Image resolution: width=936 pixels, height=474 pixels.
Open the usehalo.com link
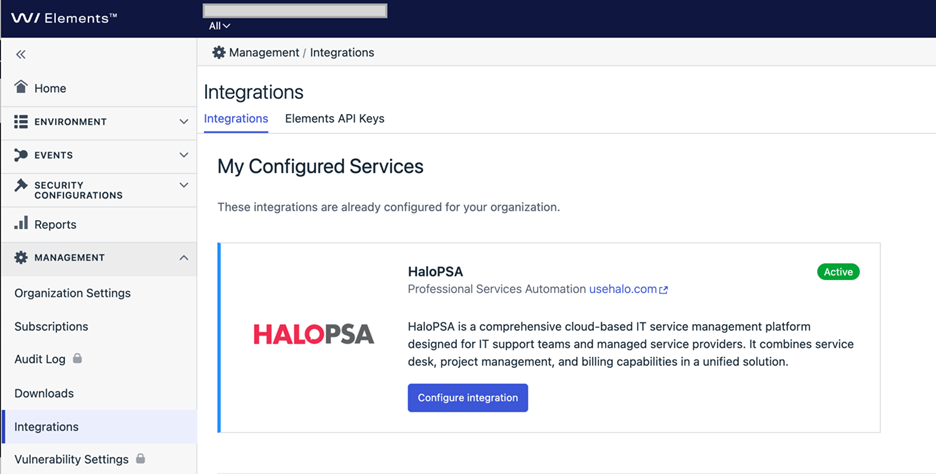[x=623, y=289]
